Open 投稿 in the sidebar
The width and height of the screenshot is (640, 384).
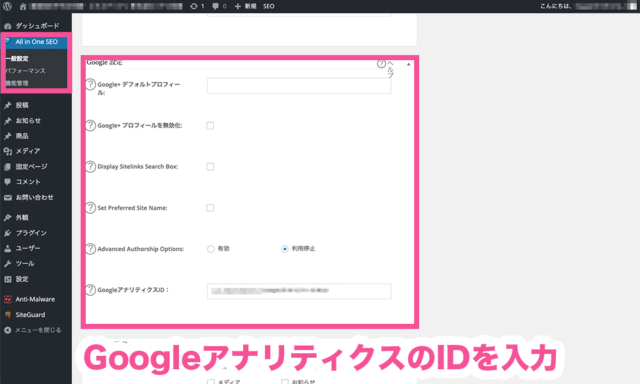[x=22, y=105]
